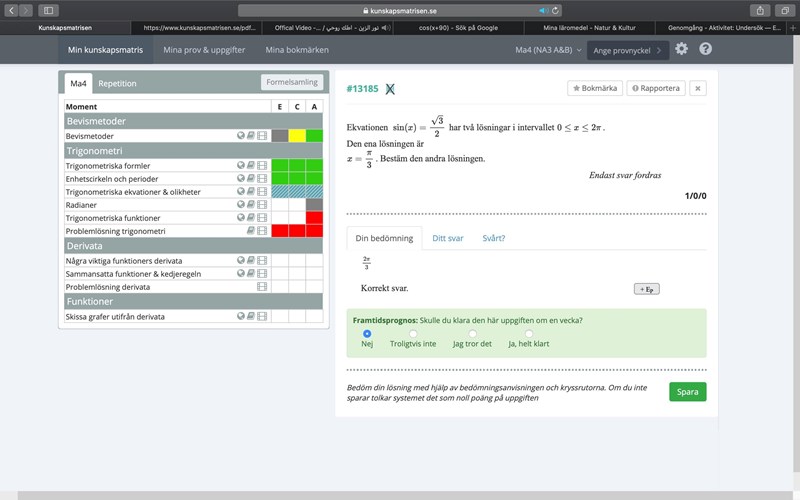Screen dimensions: 800x500
Task: Click the globe icon for Radianer
Action: click(x=241, y=204)
